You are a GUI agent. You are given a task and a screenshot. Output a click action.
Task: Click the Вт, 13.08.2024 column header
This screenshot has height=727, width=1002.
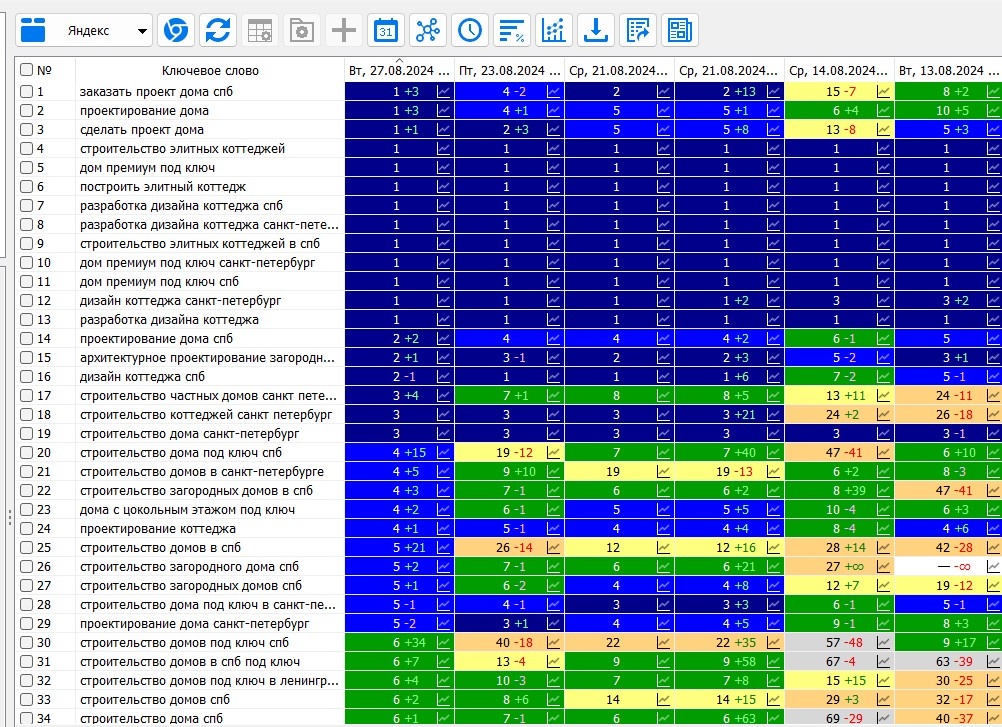pyautogui.click(x=948, y=70)
